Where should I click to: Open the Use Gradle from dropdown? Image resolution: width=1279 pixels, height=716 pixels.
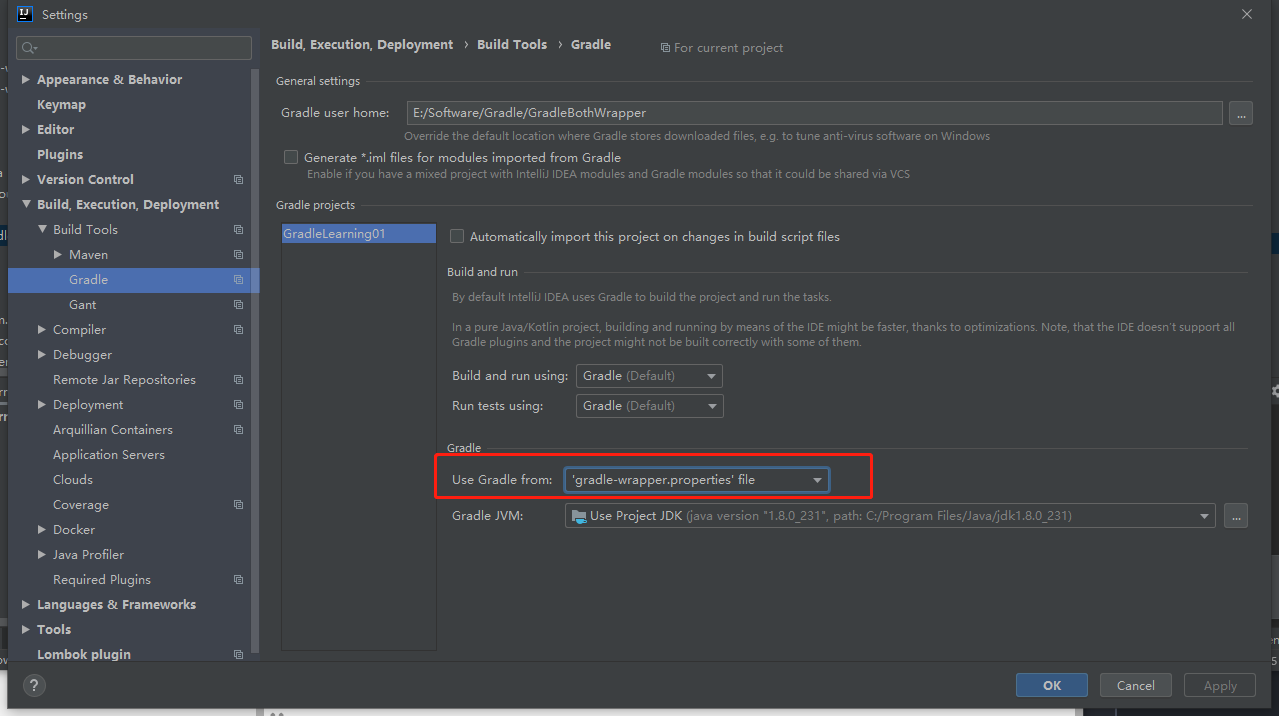tap(697, 480)
